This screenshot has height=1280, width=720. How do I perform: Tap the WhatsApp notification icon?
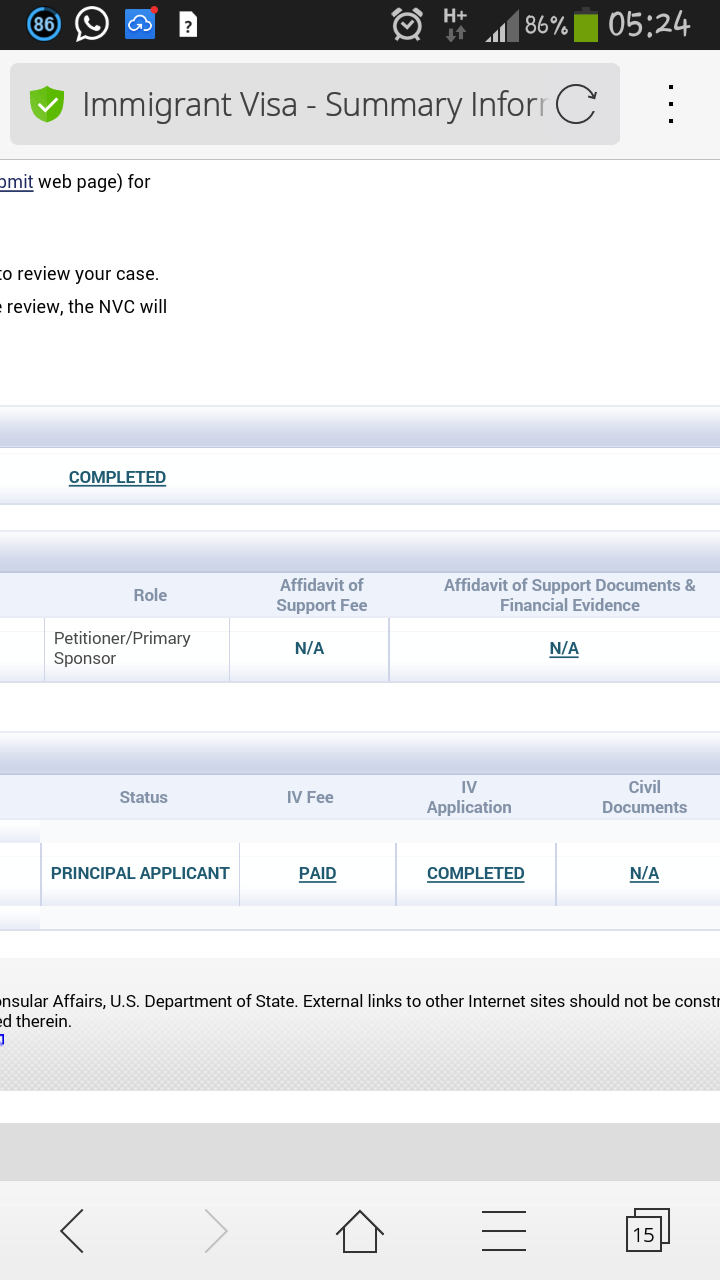[x=92, y=24]
